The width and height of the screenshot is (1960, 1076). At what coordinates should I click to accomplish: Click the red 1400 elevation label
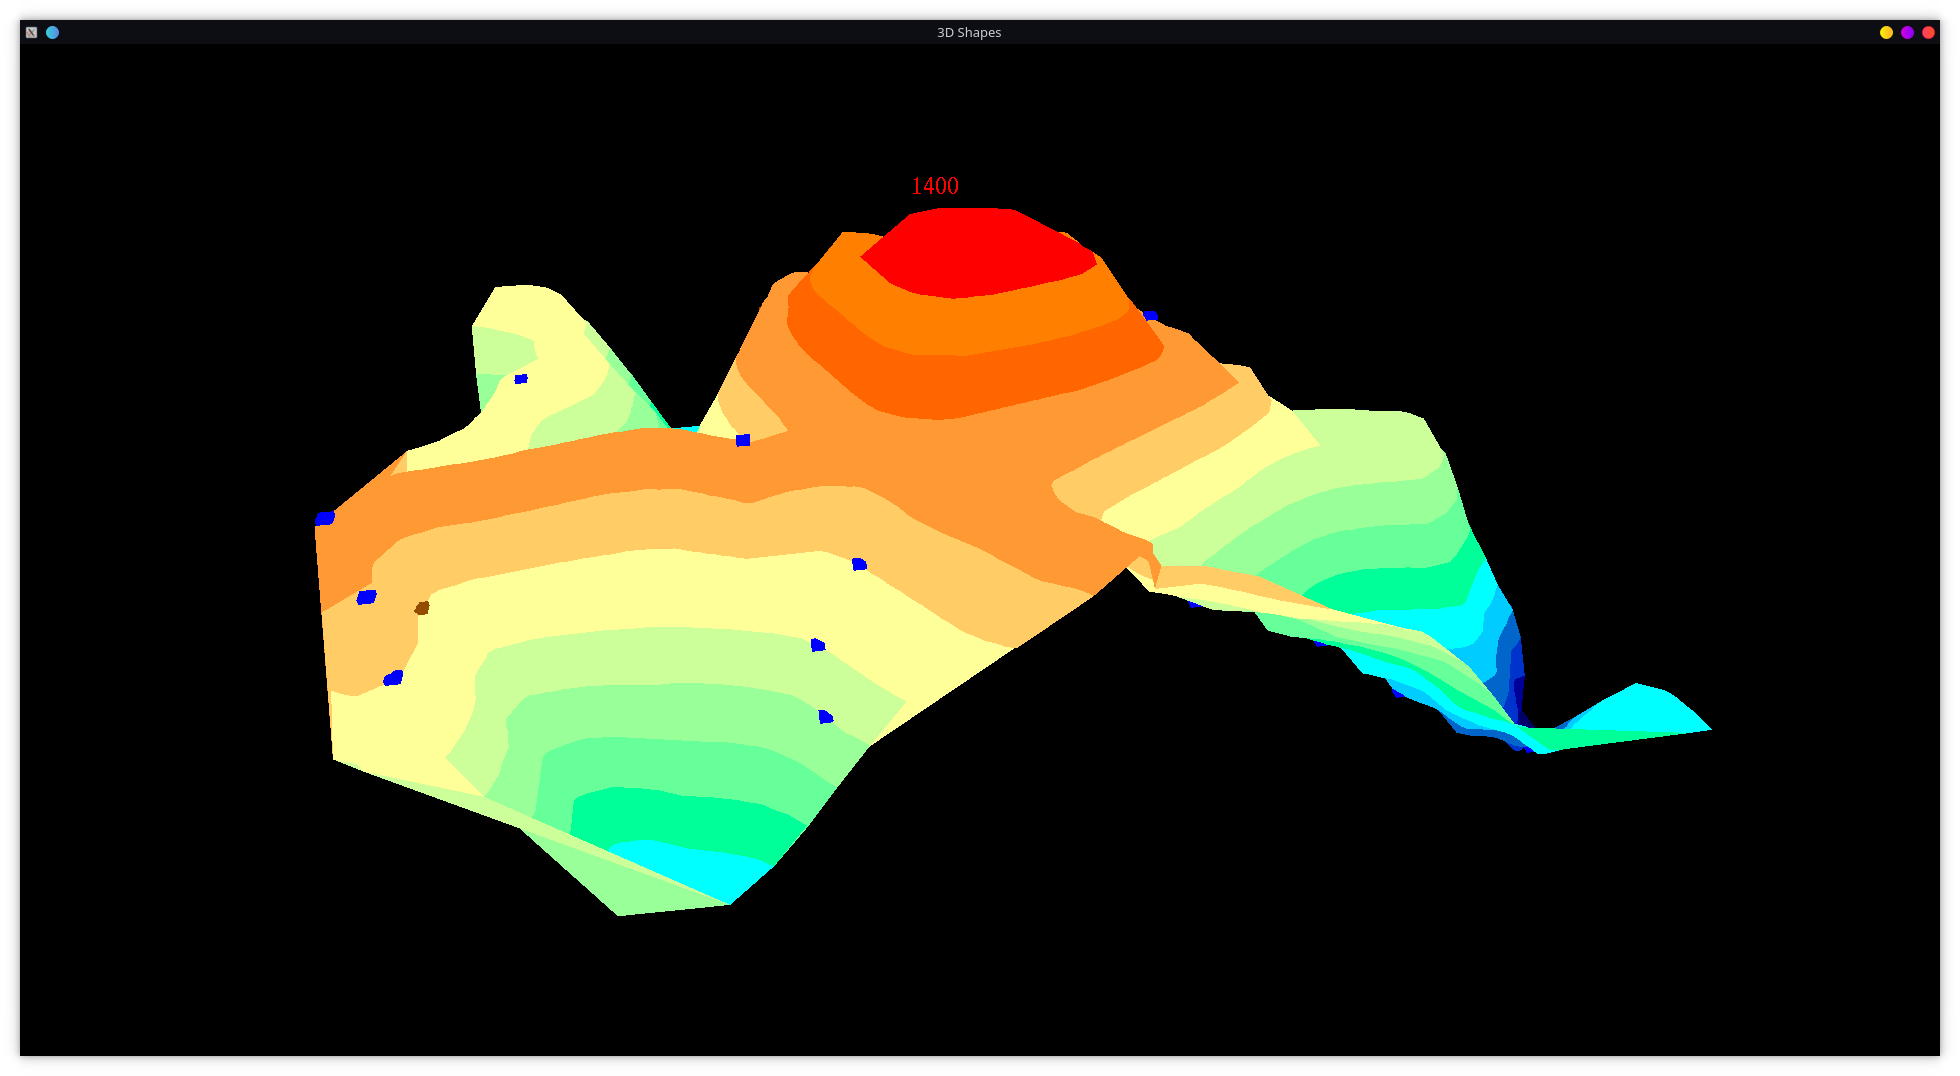point(934,186)
